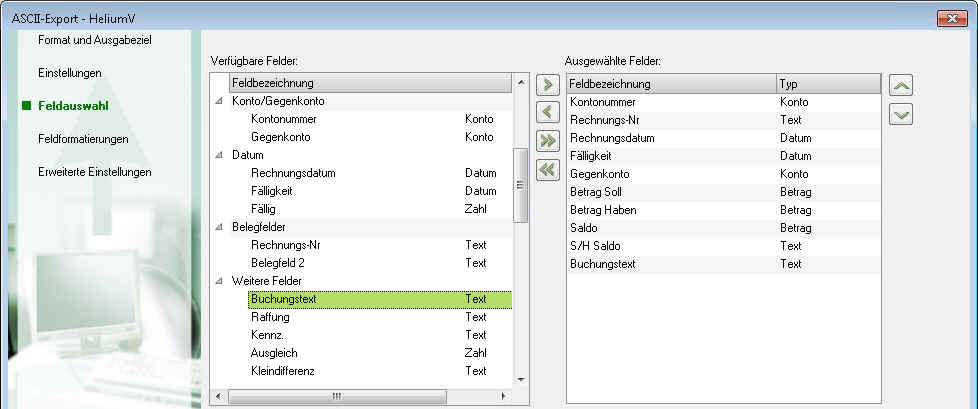Screen dimensions: 978x409
Task: Collapse the Datum tree group
Action: [219, 155]
